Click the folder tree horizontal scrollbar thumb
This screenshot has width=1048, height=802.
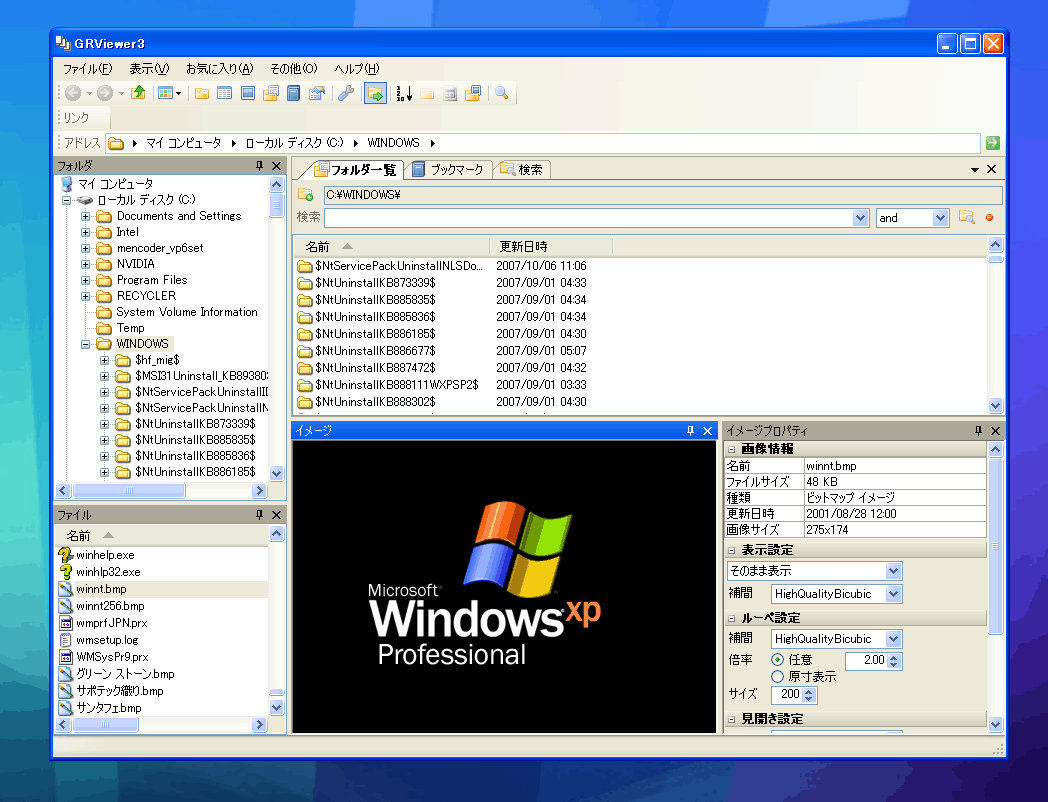point(129,491)
